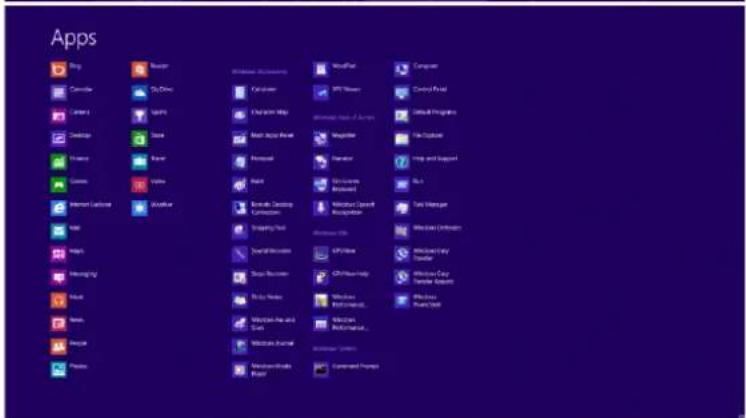Launch the Video app
The width and height of the screenshot is (746, 418).
pyautogui.click(x=149, y=185)
